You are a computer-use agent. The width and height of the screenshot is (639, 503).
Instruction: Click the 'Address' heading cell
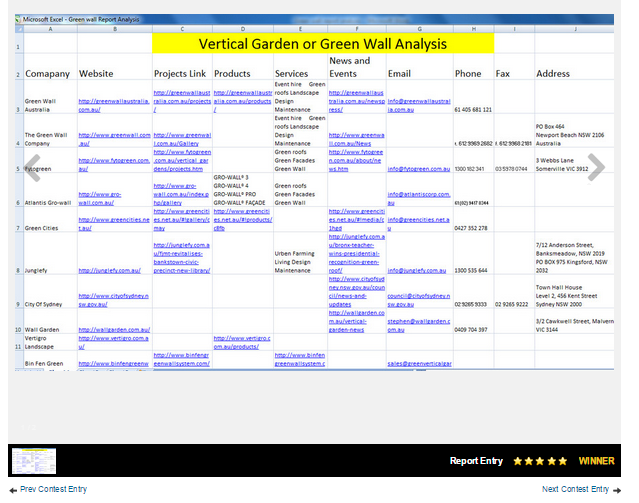[x=574, y=66]
